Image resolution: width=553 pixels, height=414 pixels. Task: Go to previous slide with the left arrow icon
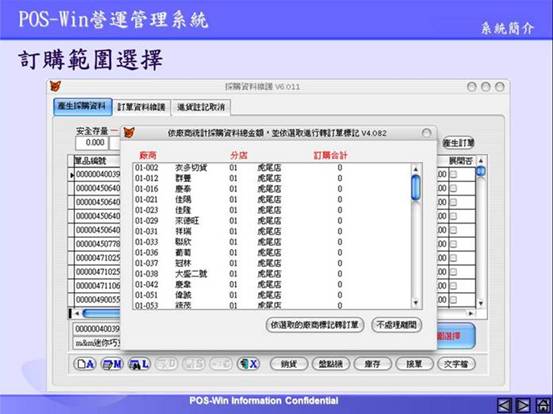(x=505, y=405)
